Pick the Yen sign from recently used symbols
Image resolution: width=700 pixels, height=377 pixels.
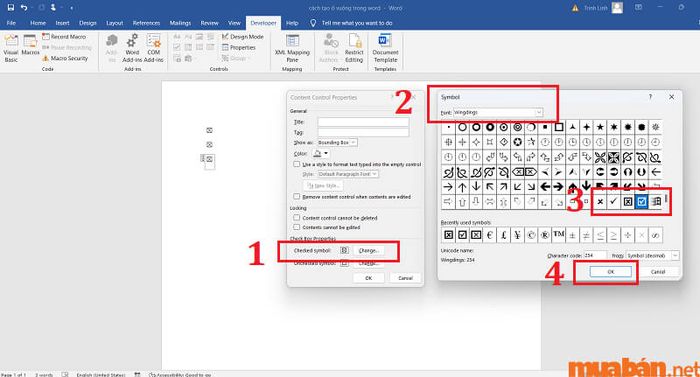(x=517, y=235)
